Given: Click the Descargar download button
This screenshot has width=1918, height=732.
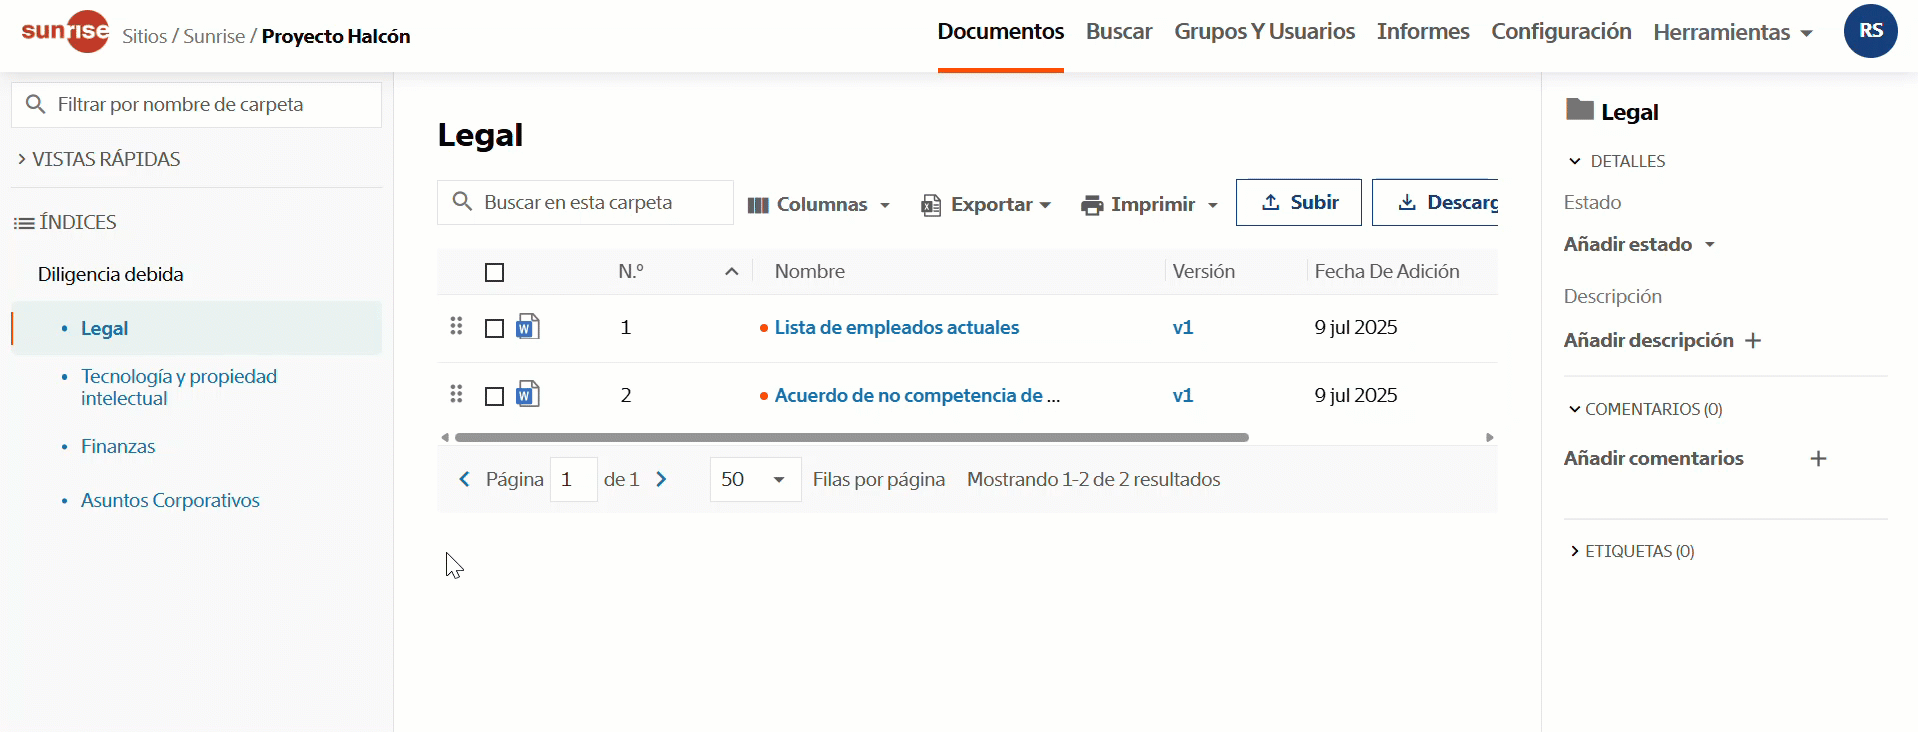Looking at the screenshot, I should (x=1435, y=202).
